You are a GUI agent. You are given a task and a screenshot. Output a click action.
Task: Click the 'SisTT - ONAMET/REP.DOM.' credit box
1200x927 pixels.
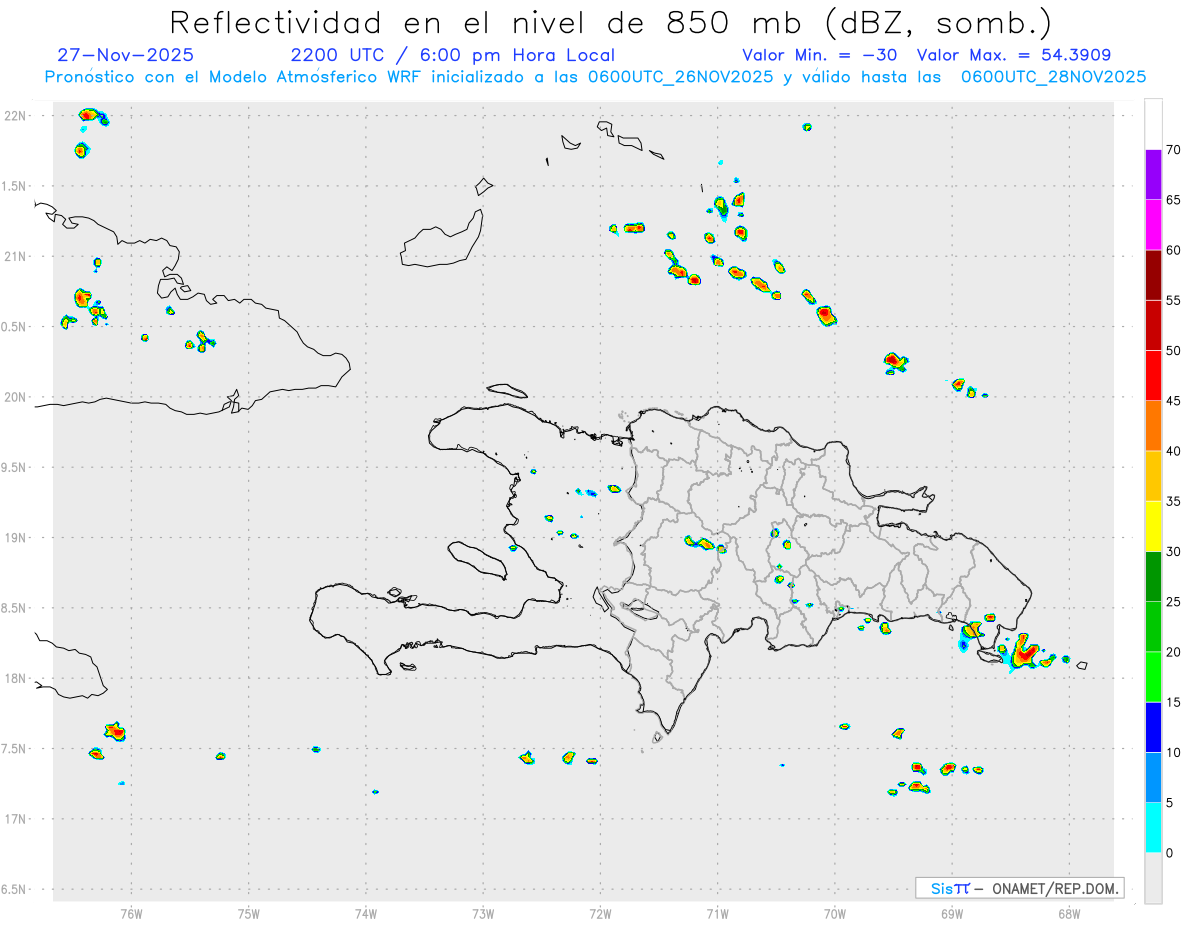pos(1020,888)
